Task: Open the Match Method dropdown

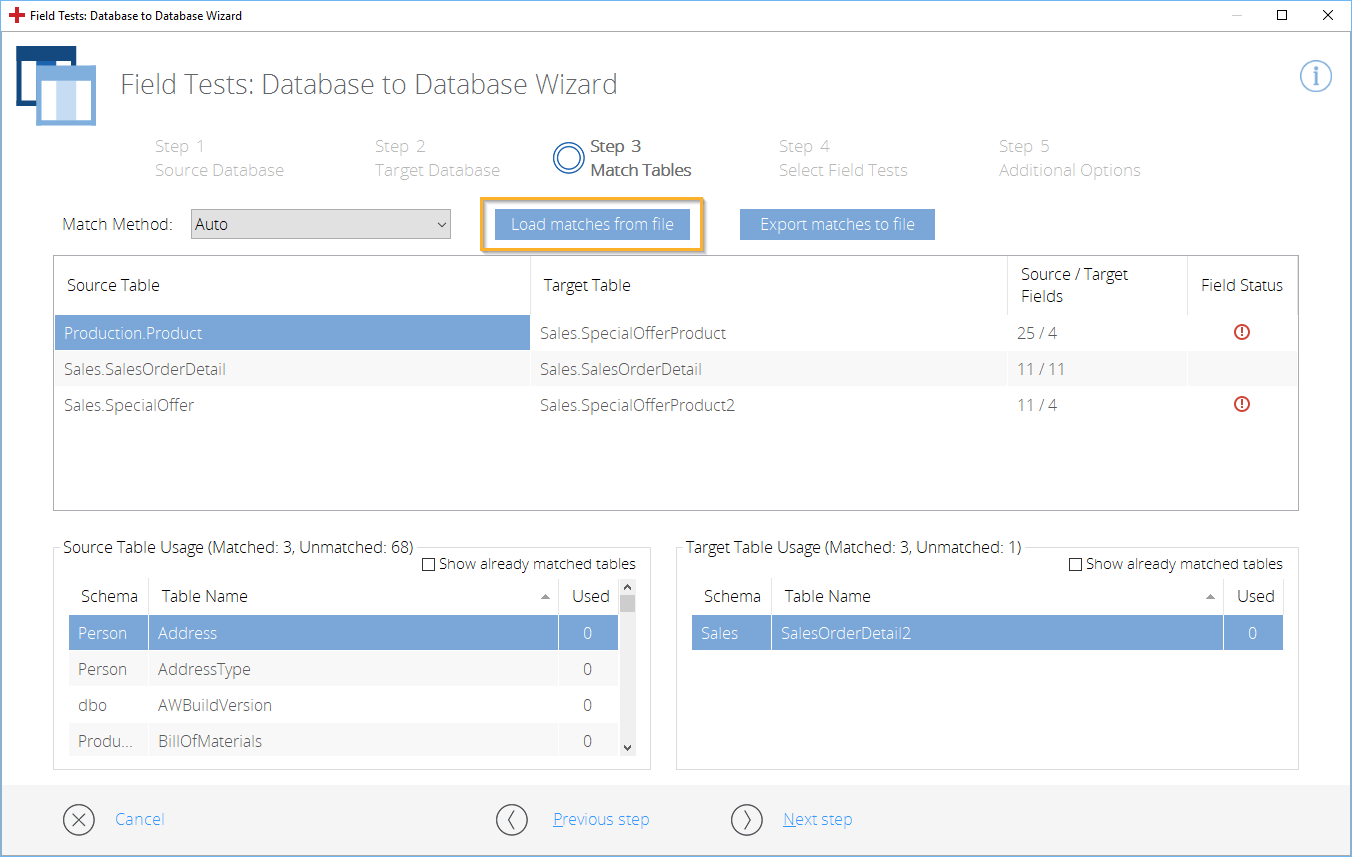Action: pyautogui.click(x=321, y=225)
